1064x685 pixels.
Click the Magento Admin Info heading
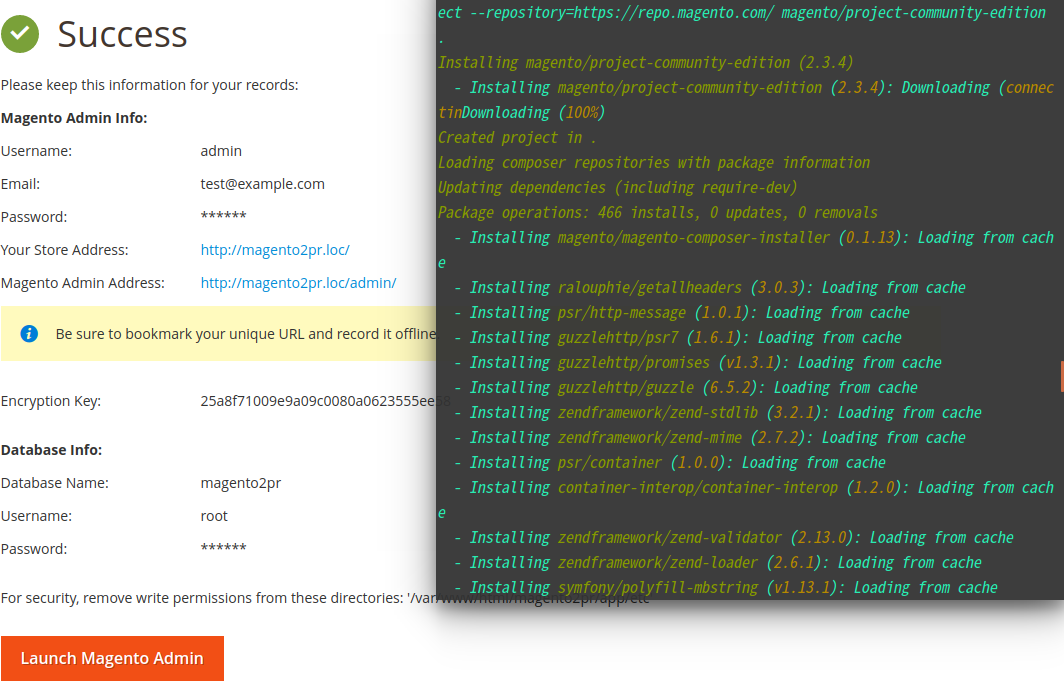74,118
